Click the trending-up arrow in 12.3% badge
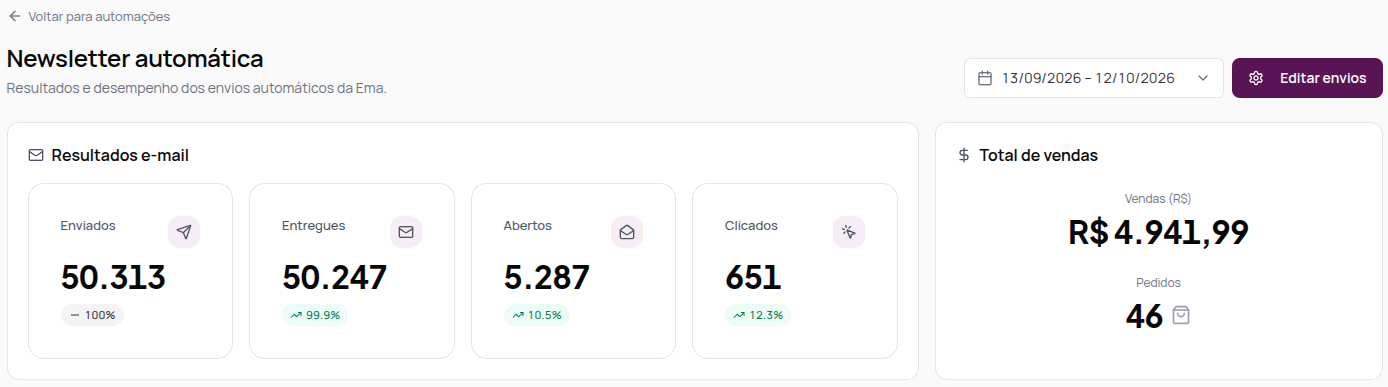The image size is (1388, 387). click(x=739, y=315)
